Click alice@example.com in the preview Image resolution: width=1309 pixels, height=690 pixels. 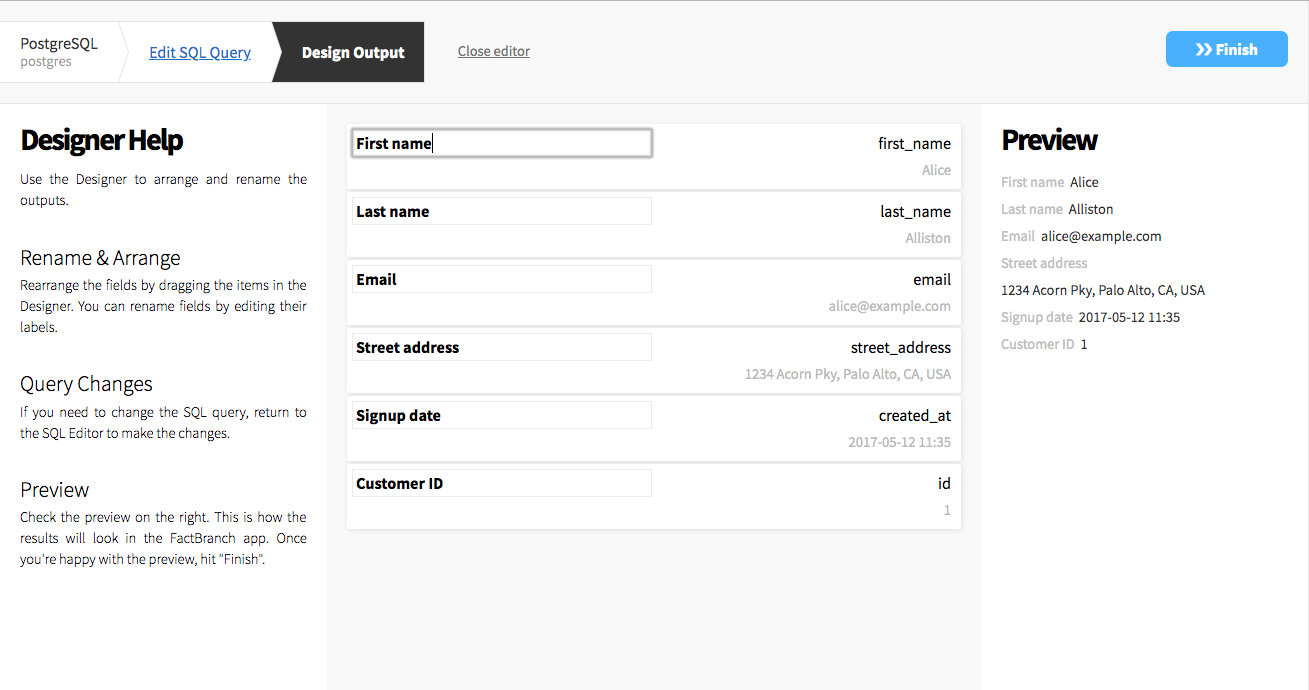click(x=1101, y=236)
